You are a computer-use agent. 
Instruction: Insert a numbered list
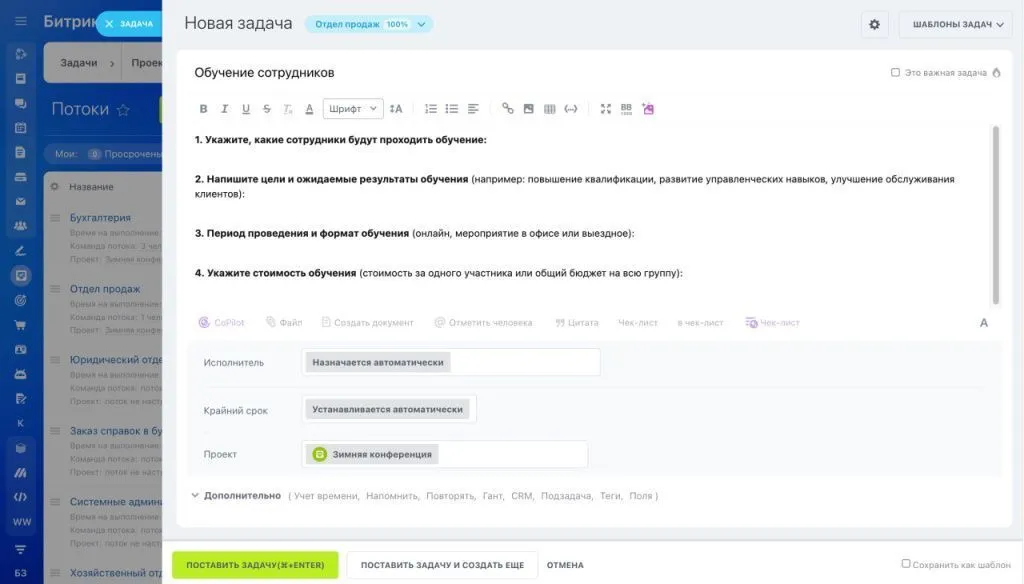[x=431, y=109]
